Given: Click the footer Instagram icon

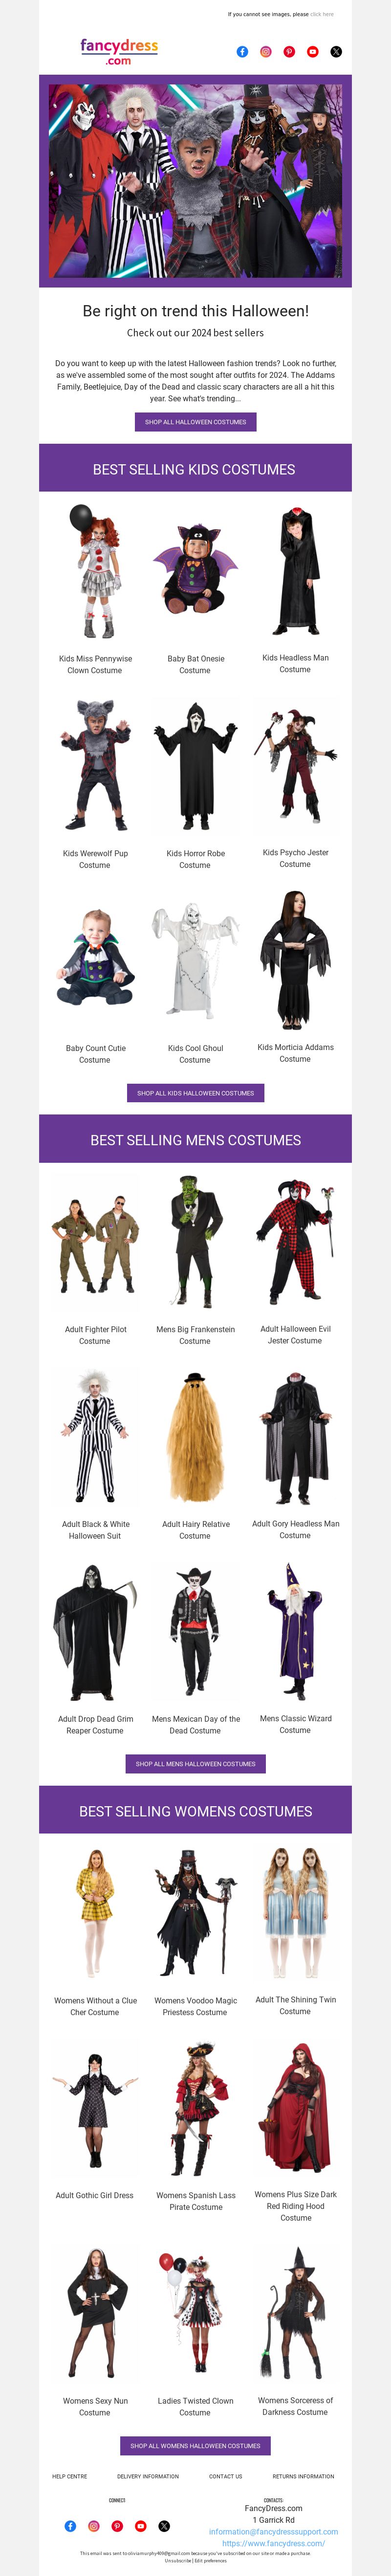Looking at the screenshot, I should click(x=94, y=2526).
